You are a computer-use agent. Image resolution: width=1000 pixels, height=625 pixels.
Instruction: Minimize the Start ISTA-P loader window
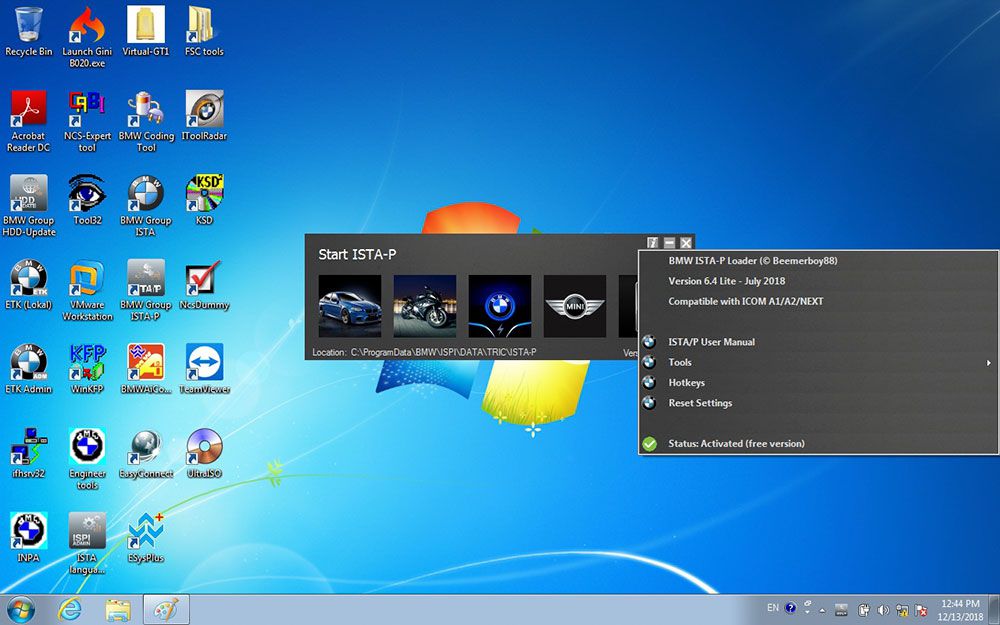pyautogui.click(x=669, y=242)
